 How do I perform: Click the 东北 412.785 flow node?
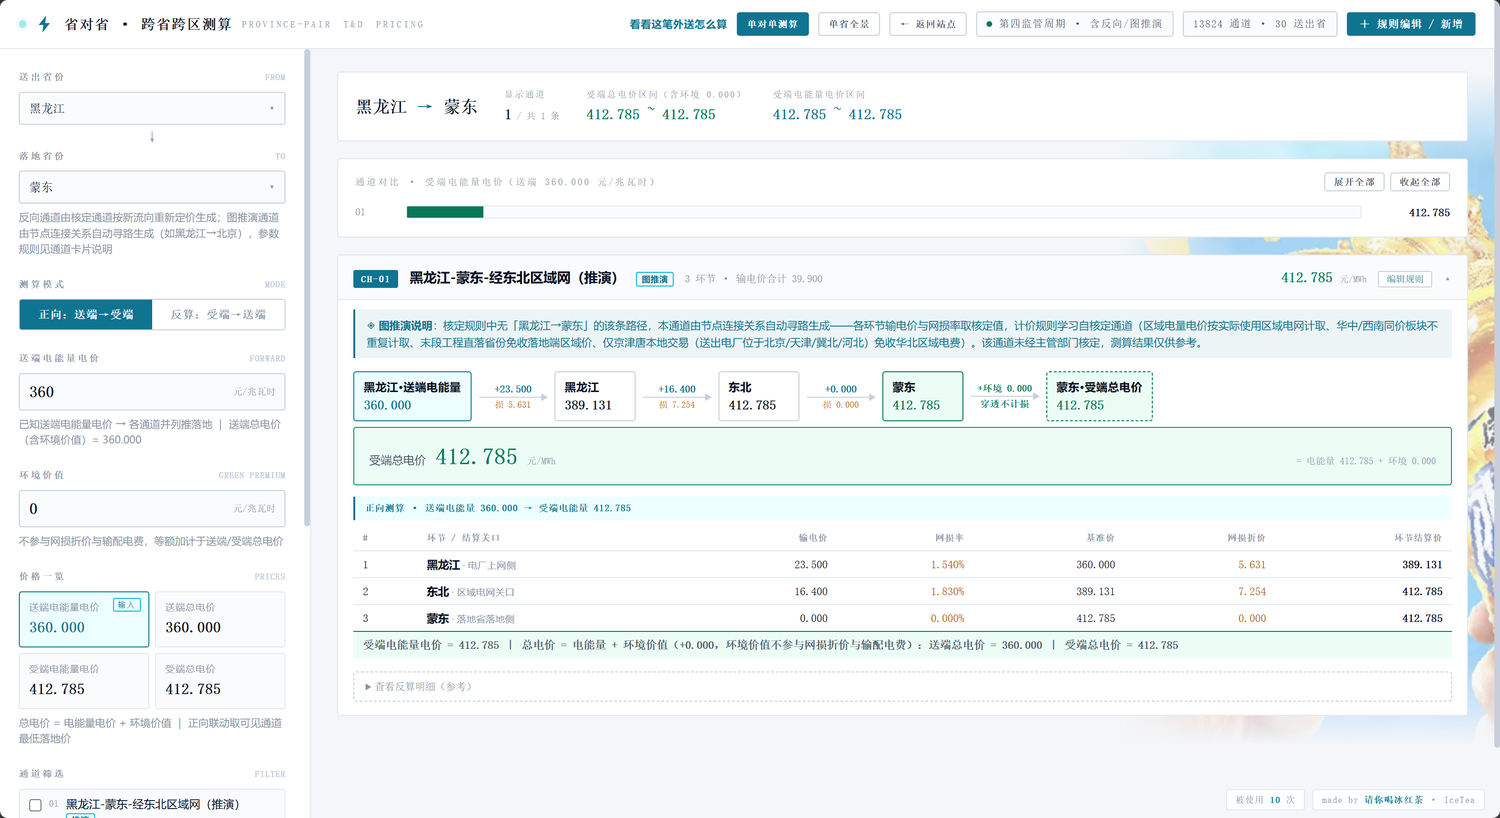pos(759,396)
